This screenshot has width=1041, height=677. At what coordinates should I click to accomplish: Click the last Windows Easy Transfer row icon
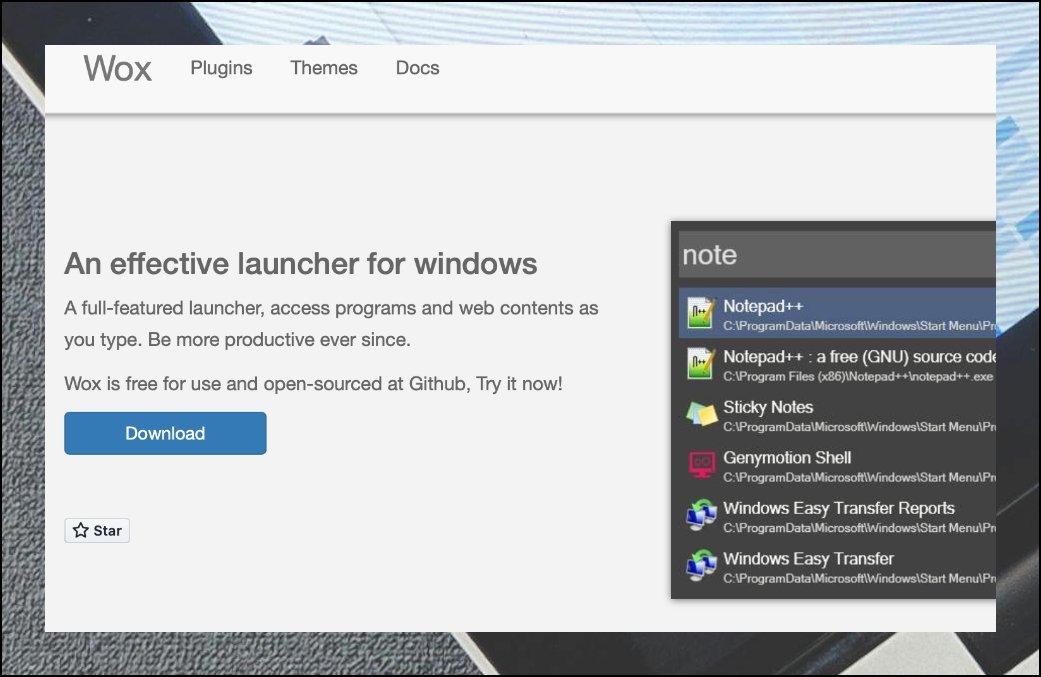click(702, 565)
